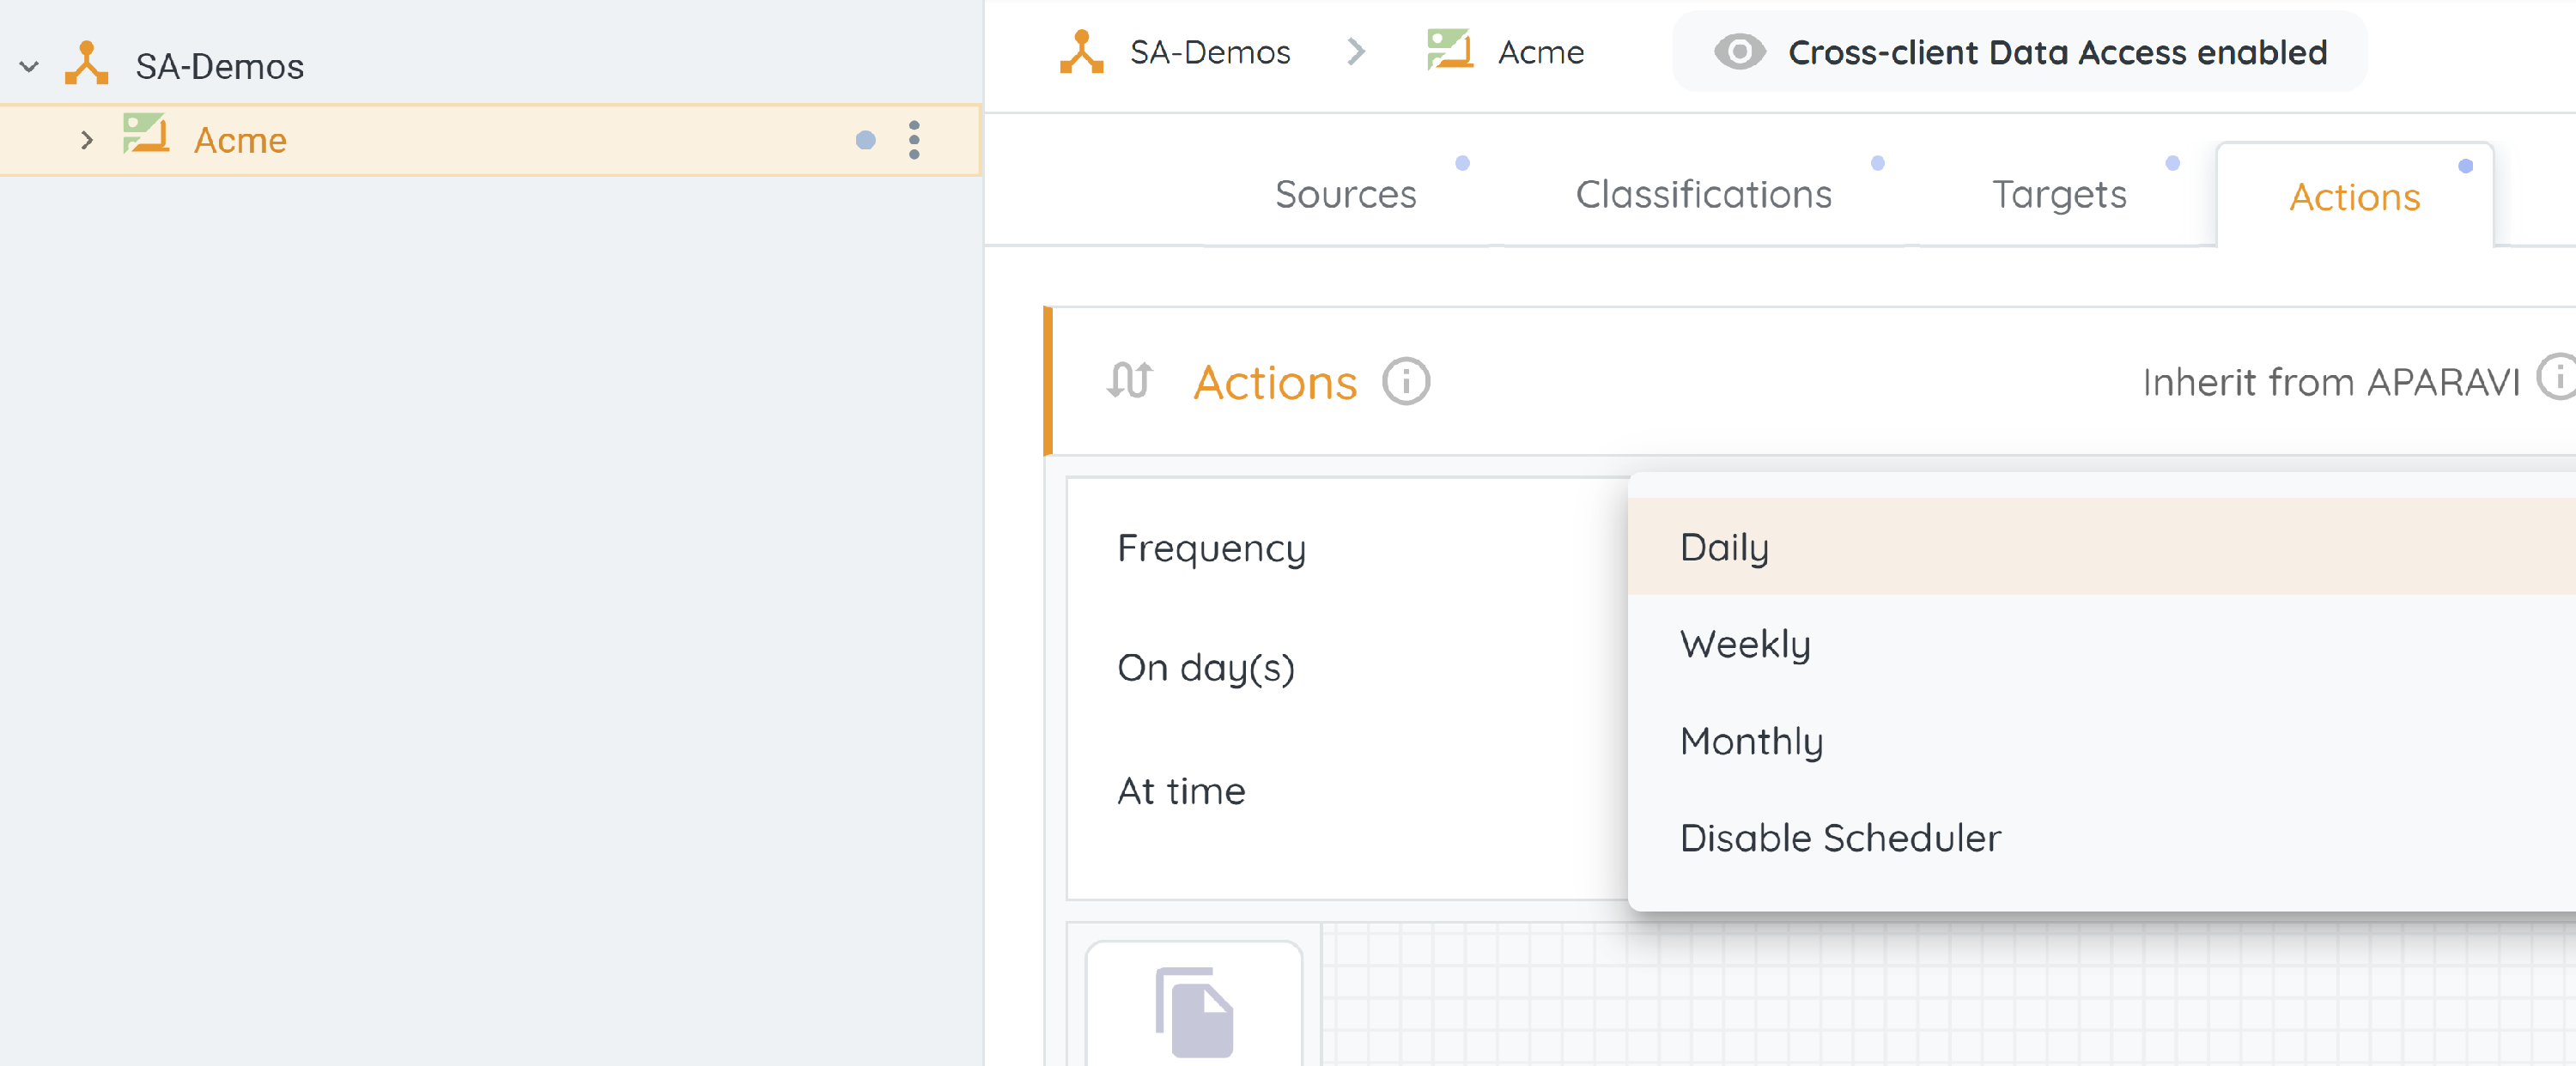Open the Classifications tab
The width and height of the screenshot is (2576, 1066).
click(x=1703, y=194)
